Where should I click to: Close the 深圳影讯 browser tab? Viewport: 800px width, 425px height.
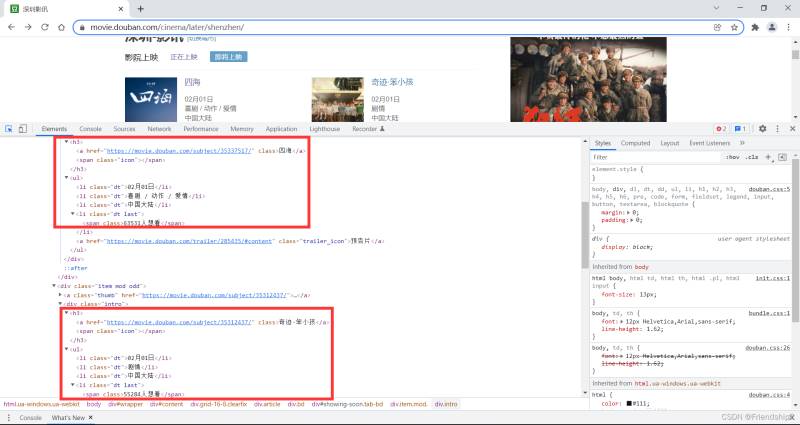[121, 9]
